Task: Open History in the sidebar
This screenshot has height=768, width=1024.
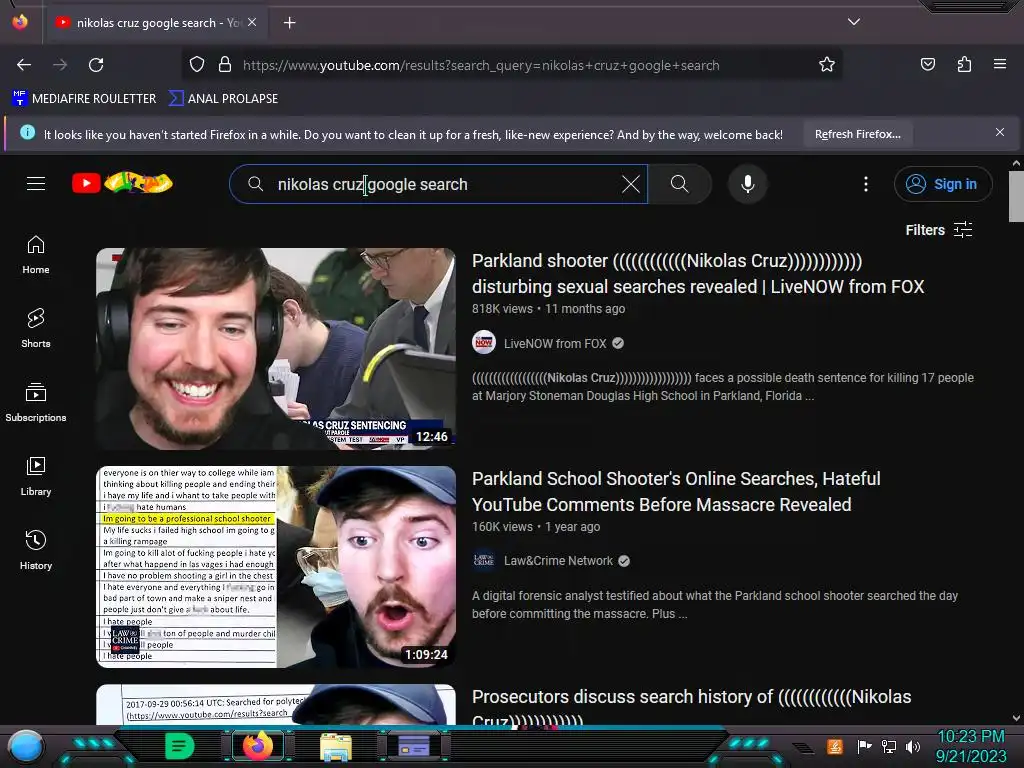Action: [36, 551]
